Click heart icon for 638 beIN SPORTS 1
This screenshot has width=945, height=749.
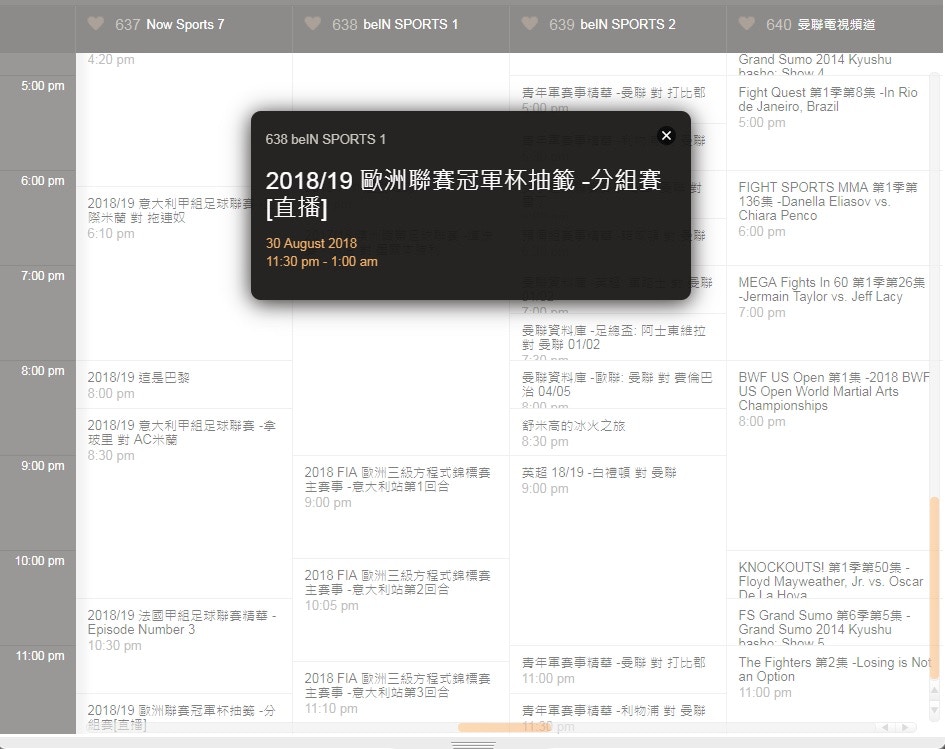313,24
